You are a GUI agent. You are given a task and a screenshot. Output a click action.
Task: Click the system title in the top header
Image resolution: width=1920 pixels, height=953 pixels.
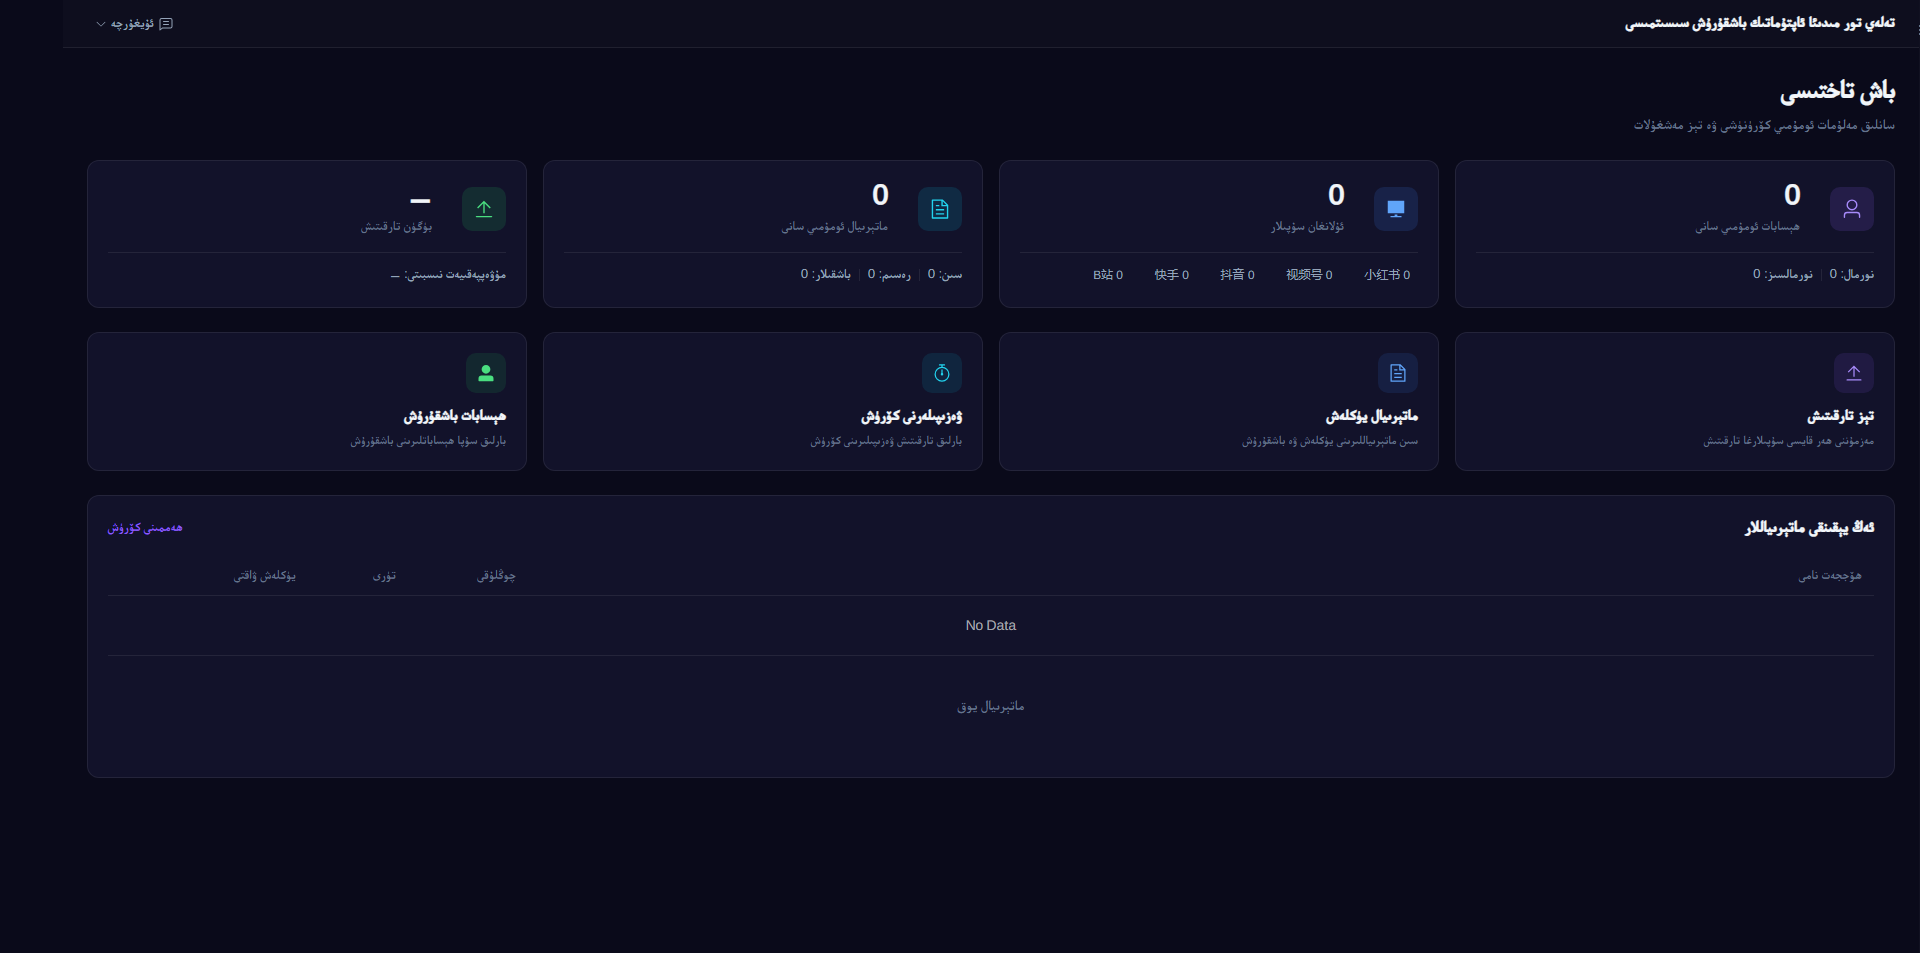tap(1759, 23)
